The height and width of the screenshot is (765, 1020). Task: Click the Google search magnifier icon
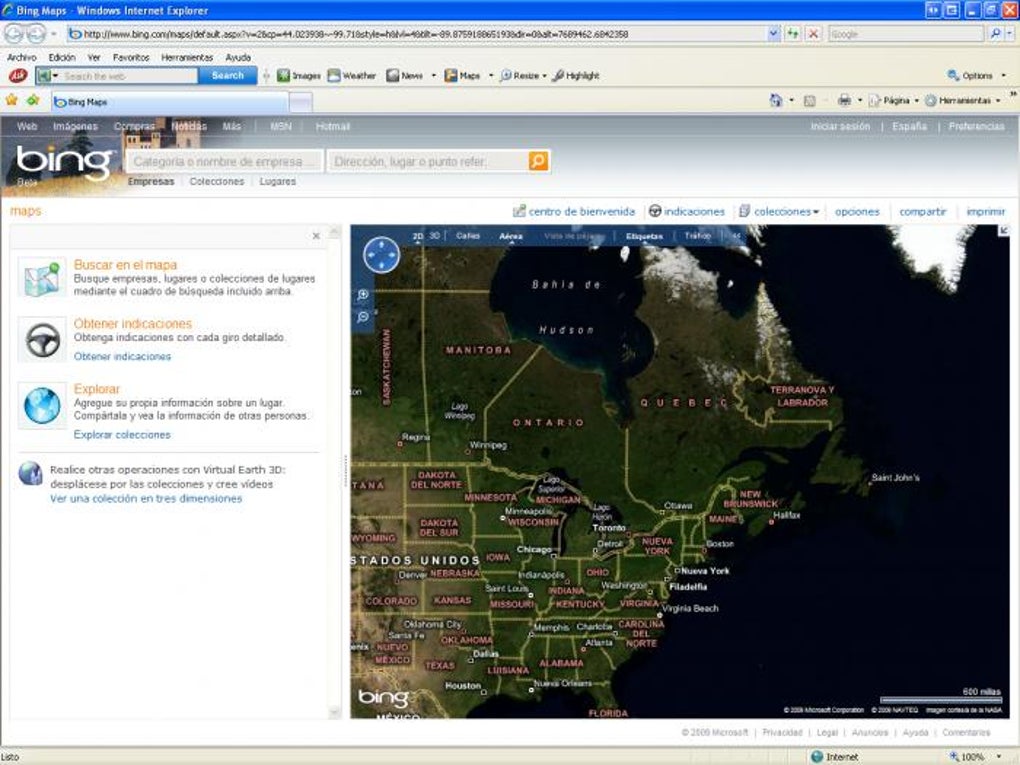995,34
